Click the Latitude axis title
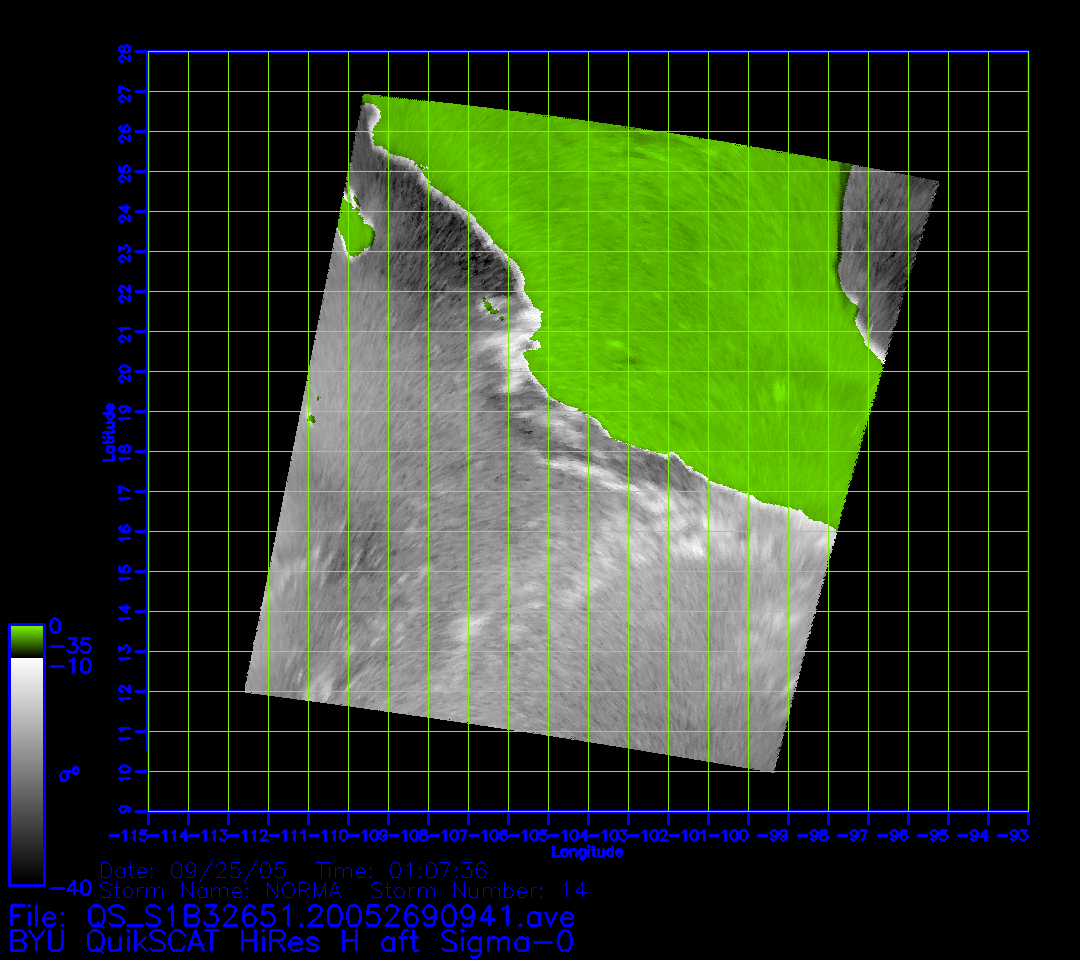 pyautogui.click(x=108, y=431)
